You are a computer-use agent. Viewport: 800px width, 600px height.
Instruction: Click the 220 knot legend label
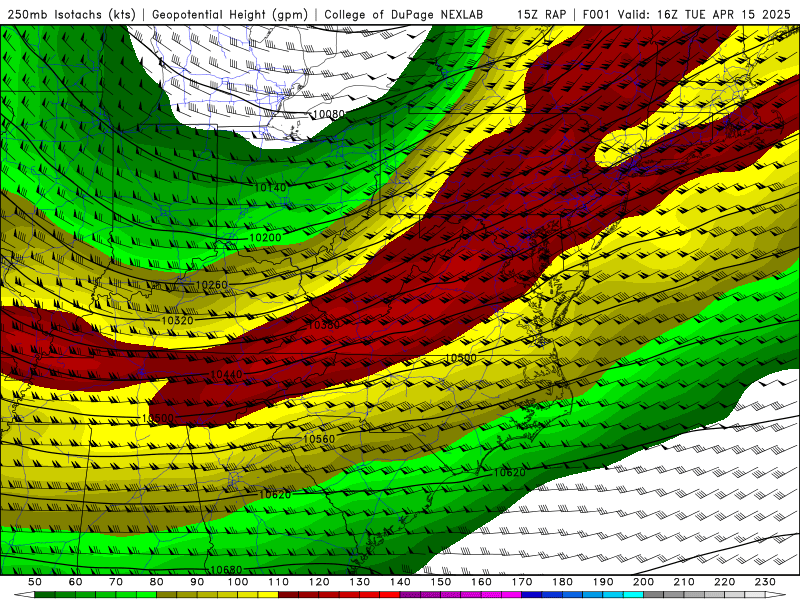tap(724, 582)
